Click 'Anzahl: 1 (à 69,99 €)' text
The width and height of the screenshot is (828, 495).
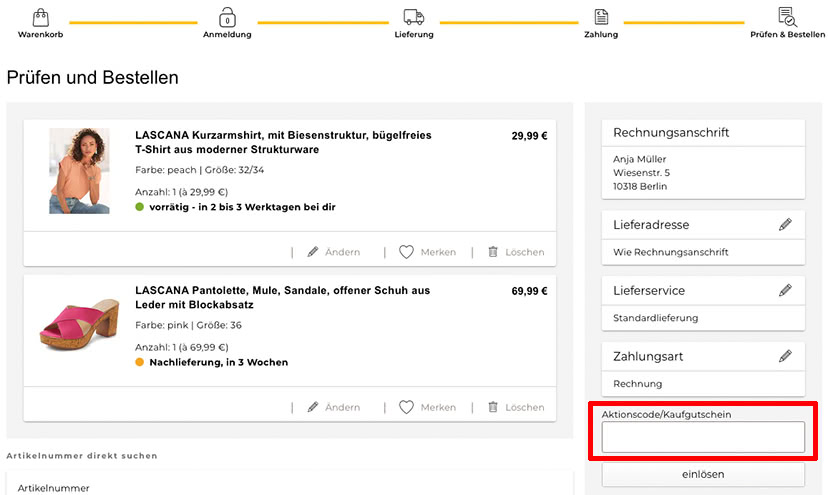182,348
